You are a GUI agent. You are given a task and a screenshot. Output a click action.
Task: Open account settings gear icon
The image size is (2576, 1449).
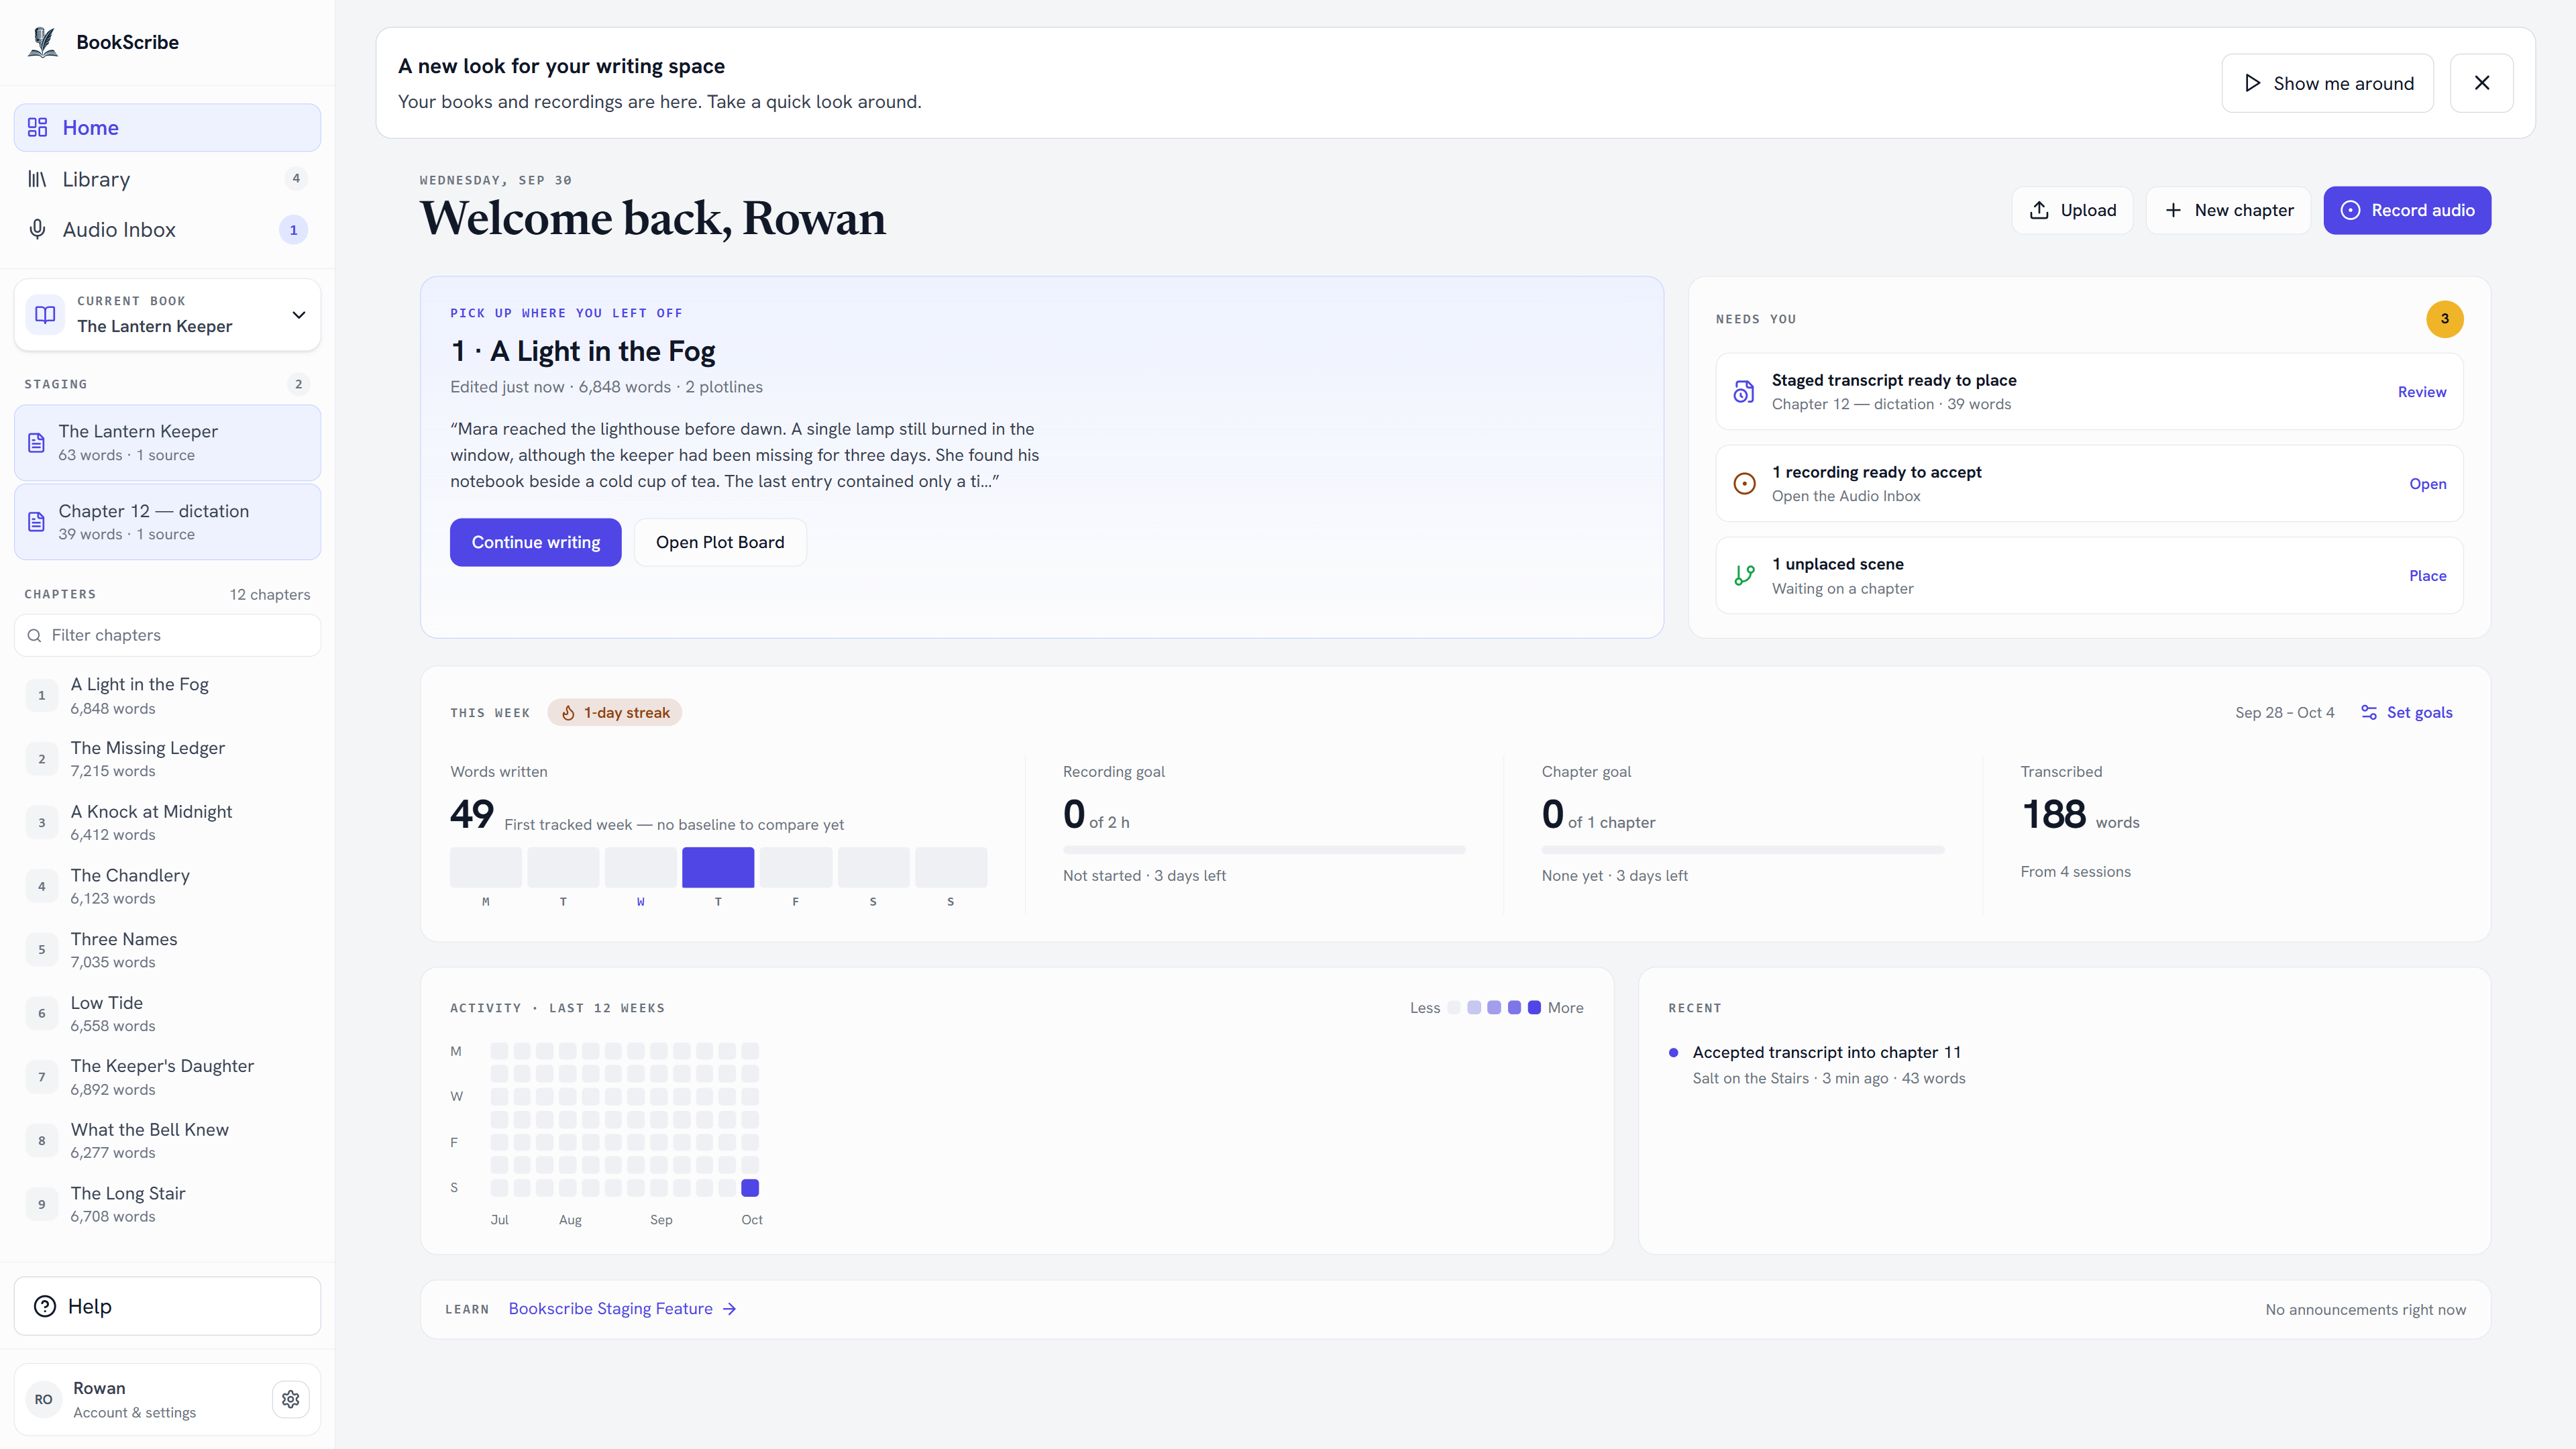tap(291, 1399)
